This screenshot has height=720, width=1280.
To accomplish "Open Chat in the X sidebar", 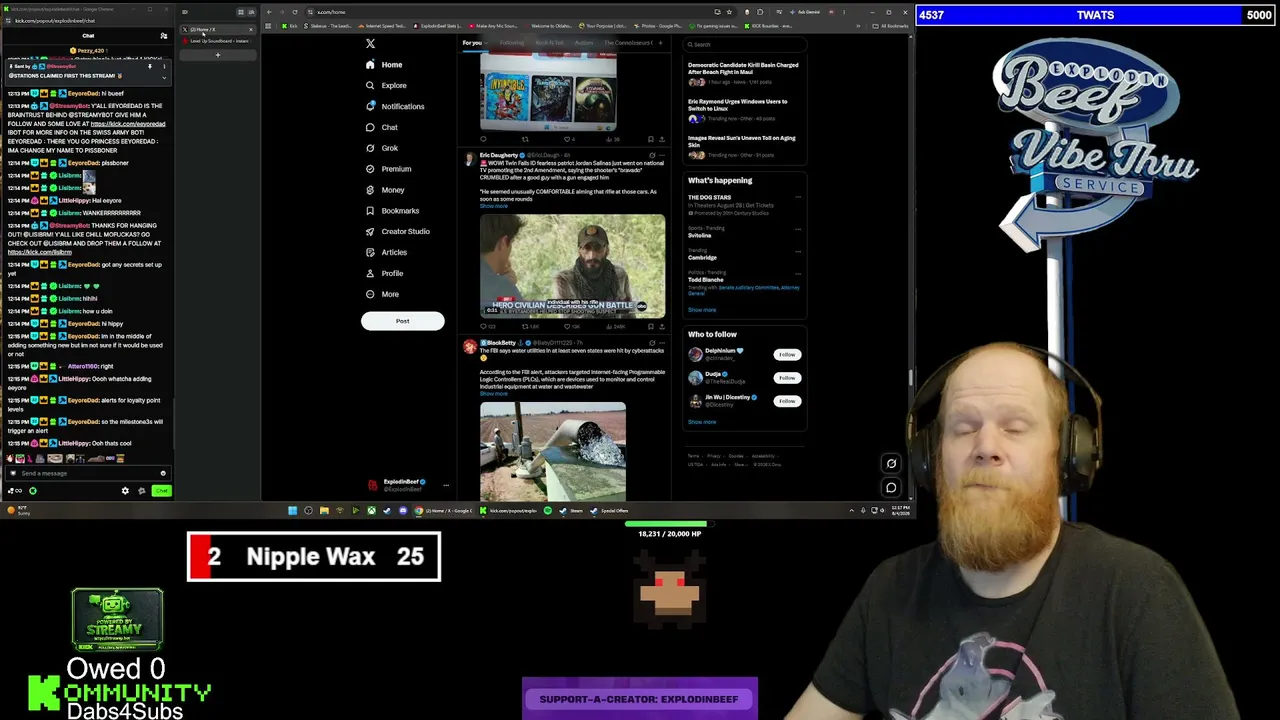I will coord(382,127).
